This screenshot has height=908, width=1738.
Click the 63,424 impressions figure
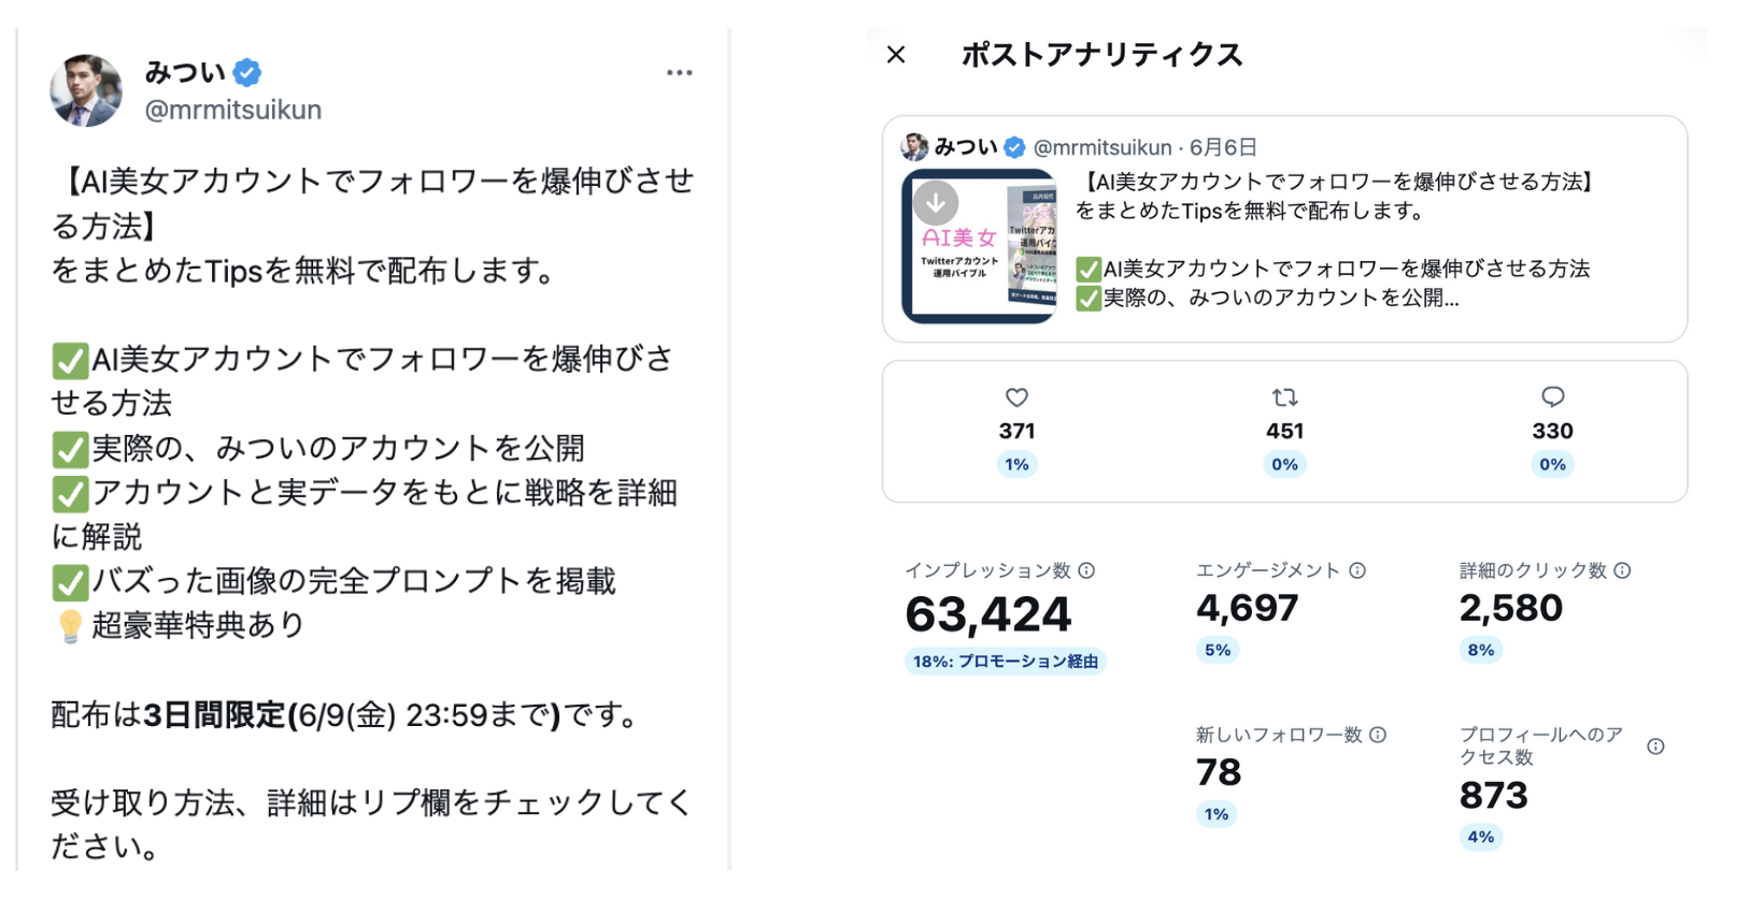pyautogui.click(x=988, y=614)
